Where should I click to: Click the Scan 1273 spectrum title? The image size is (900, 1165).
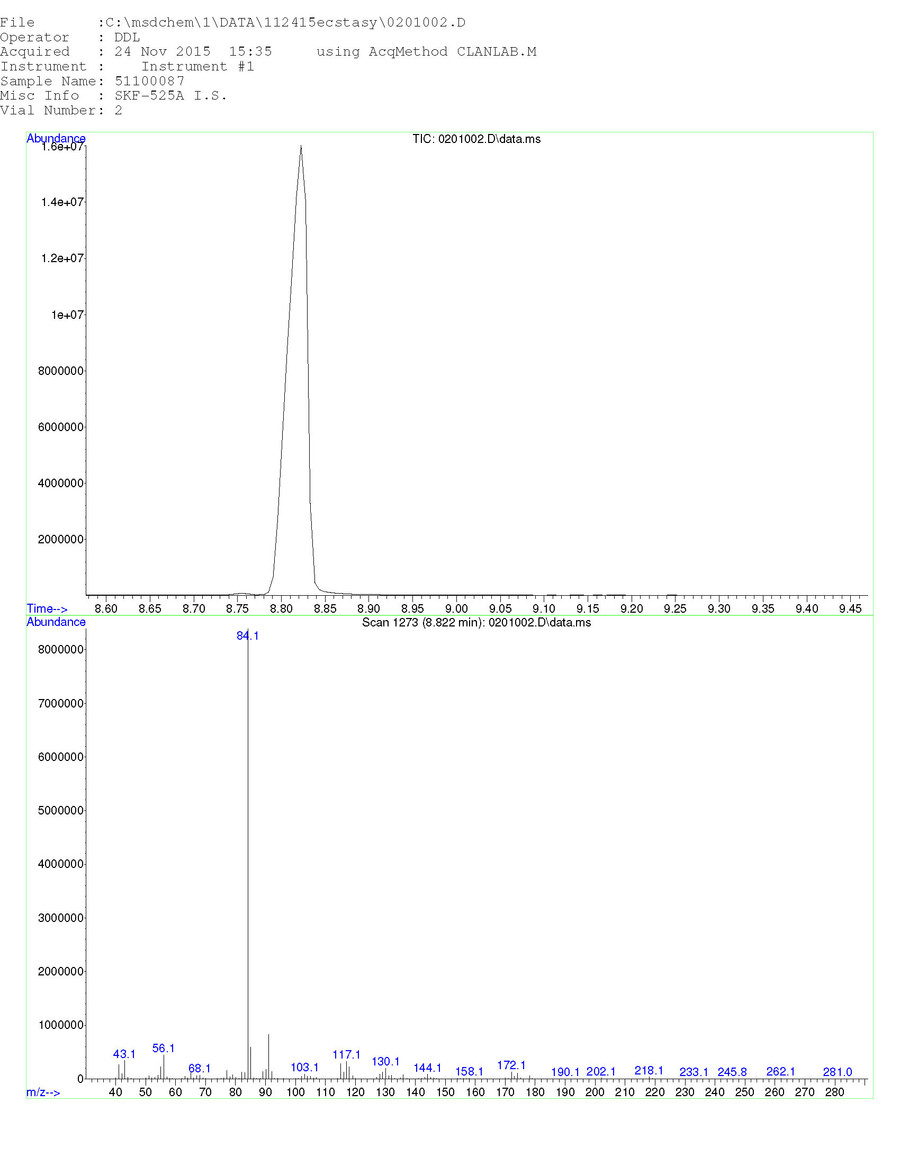point(476,622)
